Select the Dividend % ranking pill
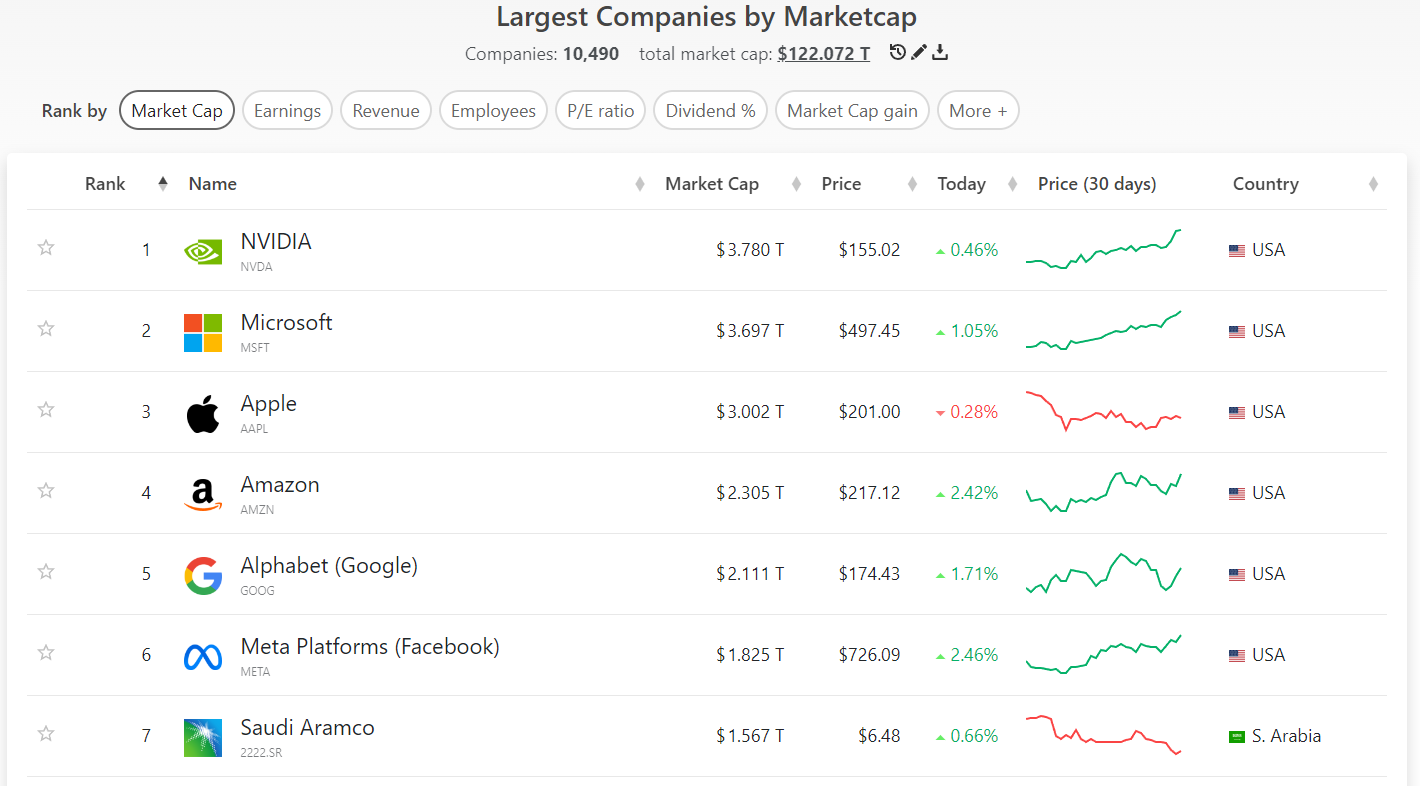Screen dimensions: 1420x786 pyautogui.click(x=711, y=111)
